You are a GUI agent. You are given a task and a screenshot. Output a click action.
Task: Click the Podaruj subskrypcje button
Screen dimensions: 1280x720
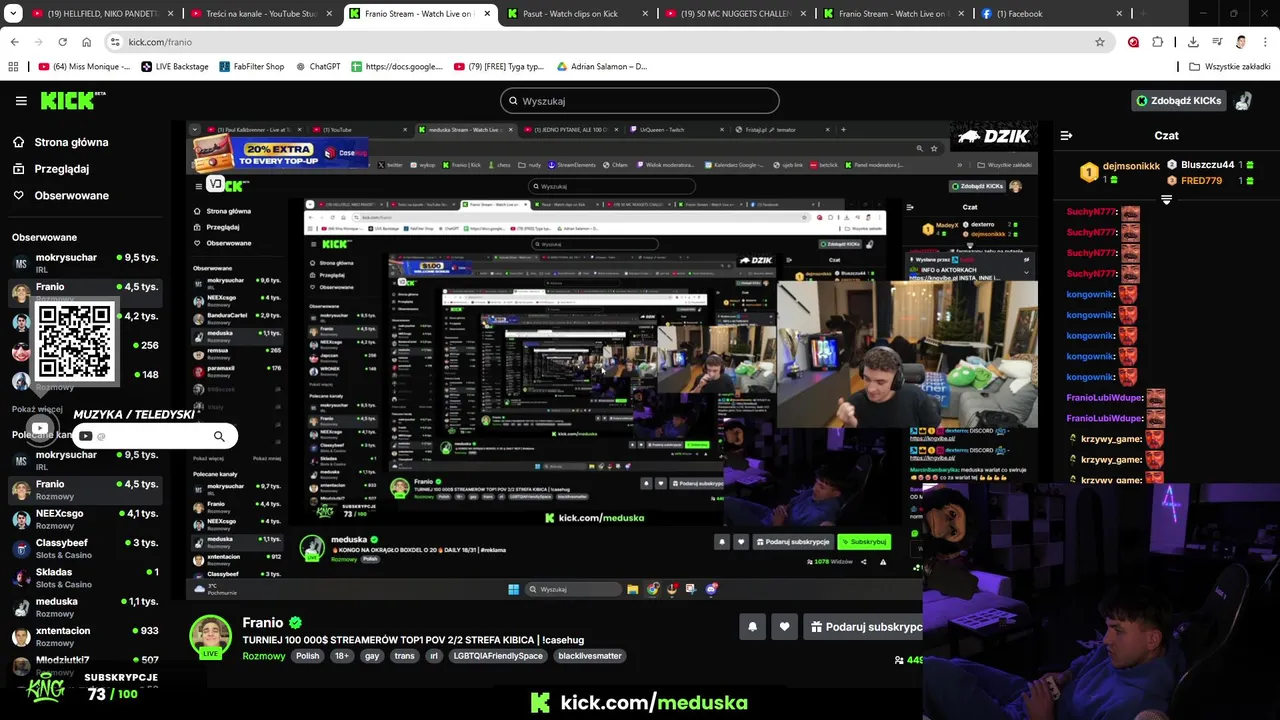tap(864, 627)
